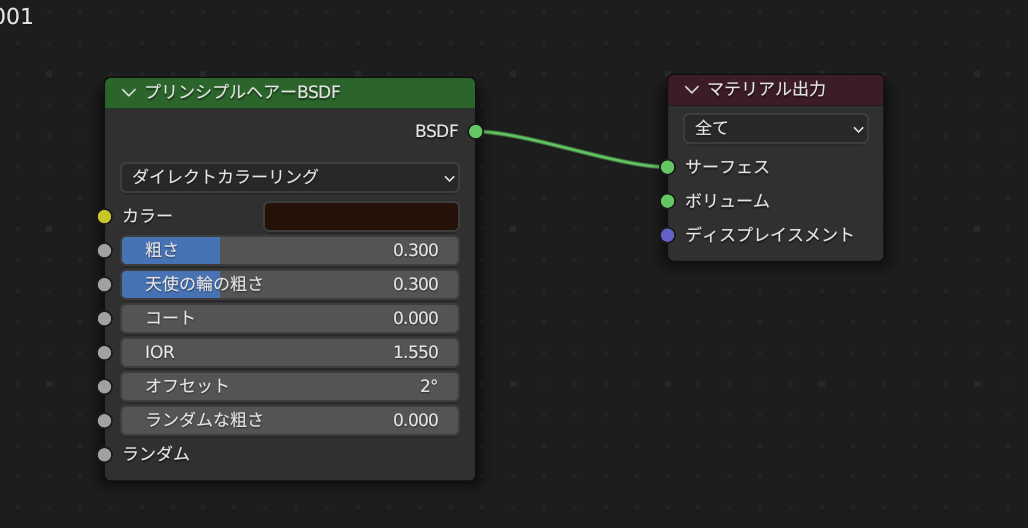Select the プリンシプルヘアーBSDF node header title

243,92
